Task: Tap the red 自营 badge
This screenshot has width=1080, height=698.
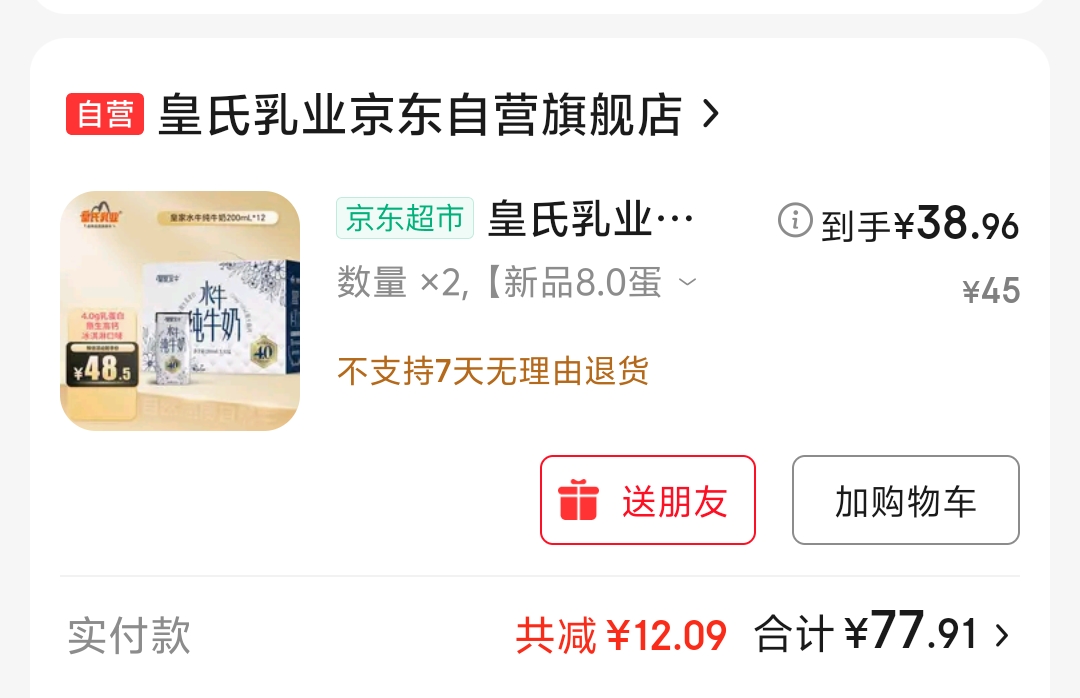Action: click(x=105, y=114)
